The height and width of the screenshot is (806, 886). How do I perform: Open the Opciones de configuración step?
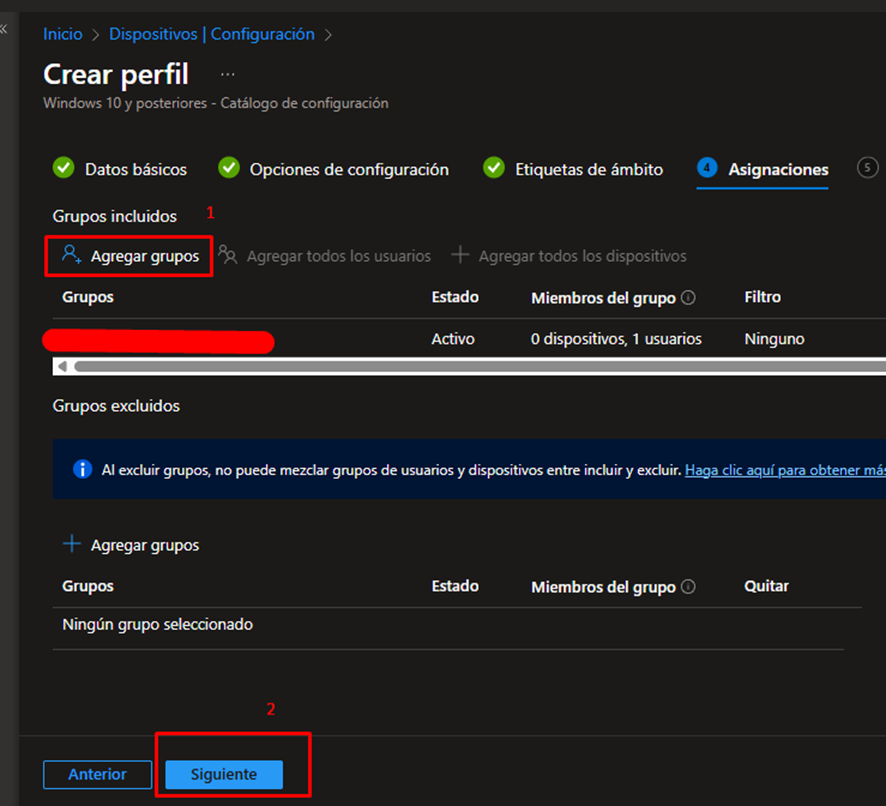(334, 169)
